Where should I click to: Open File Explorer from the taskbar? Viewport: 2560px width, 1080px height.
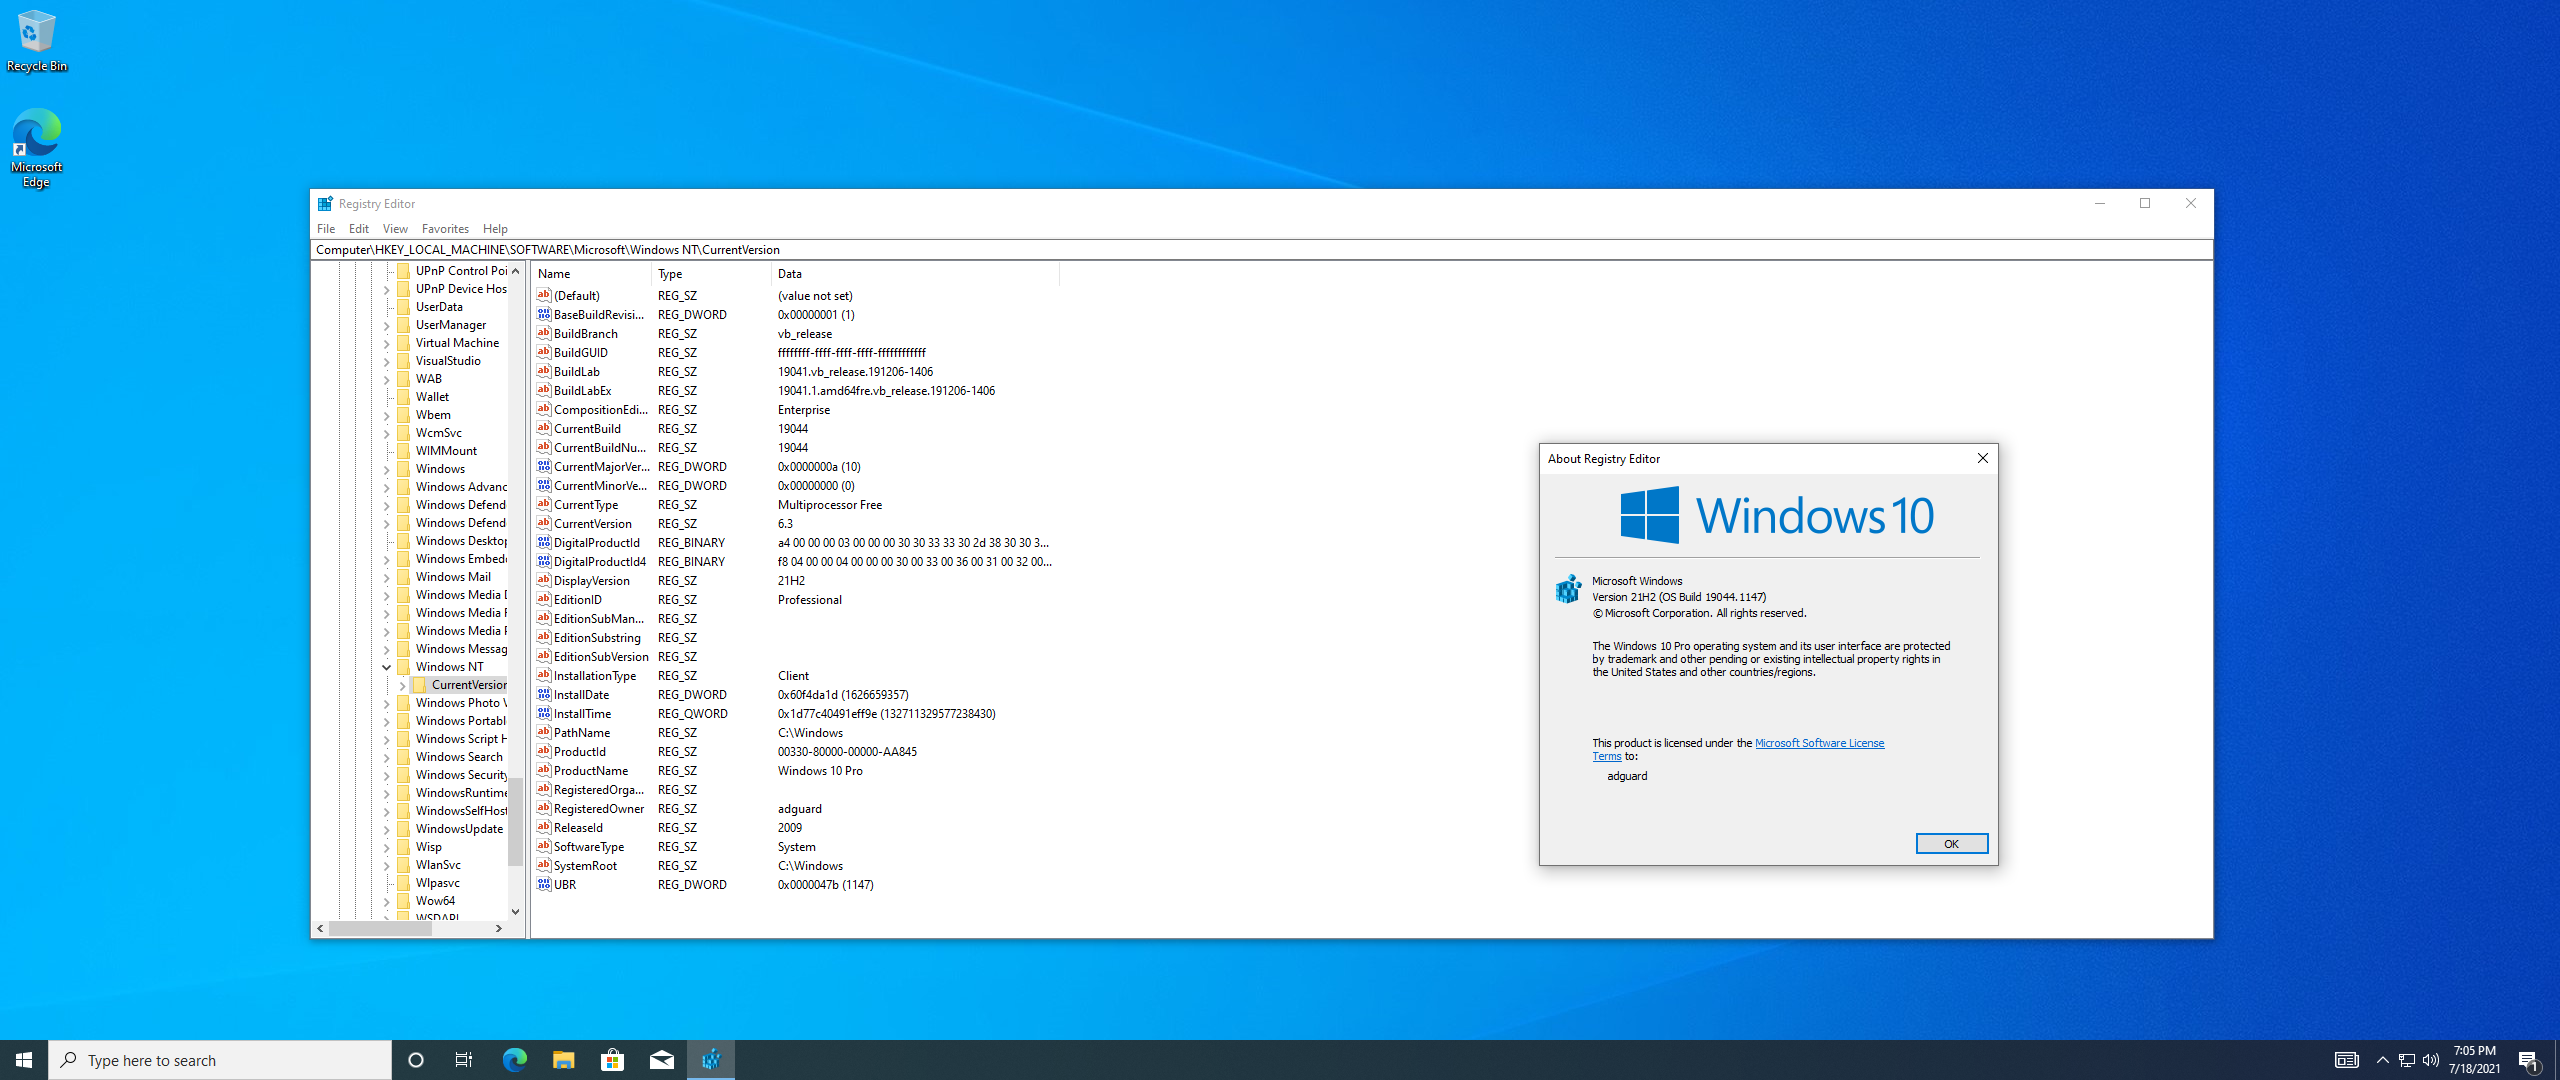point(563,1060)
